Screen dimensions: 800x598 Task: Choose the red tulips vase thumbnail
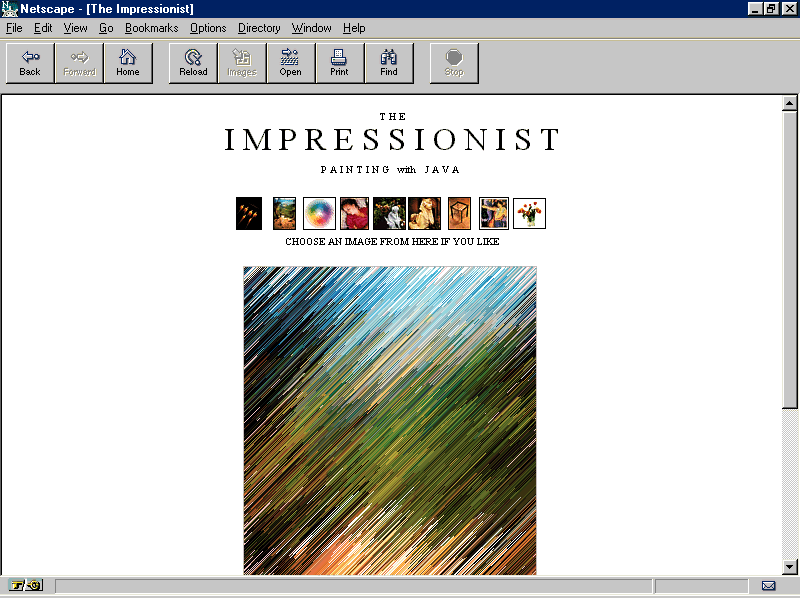pyautogui.click(x=529, y=213)
